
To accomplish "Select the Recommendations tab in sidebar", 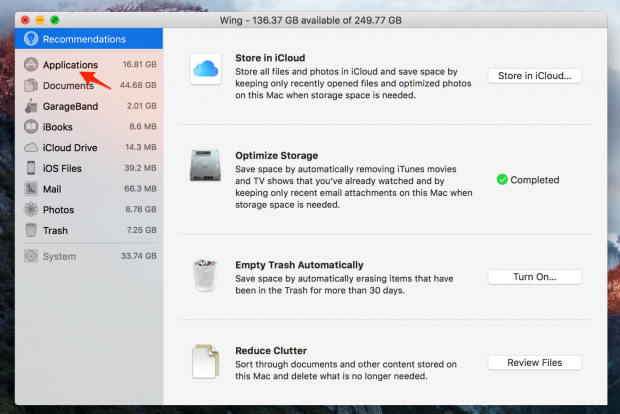I will (x=84, y=39).
